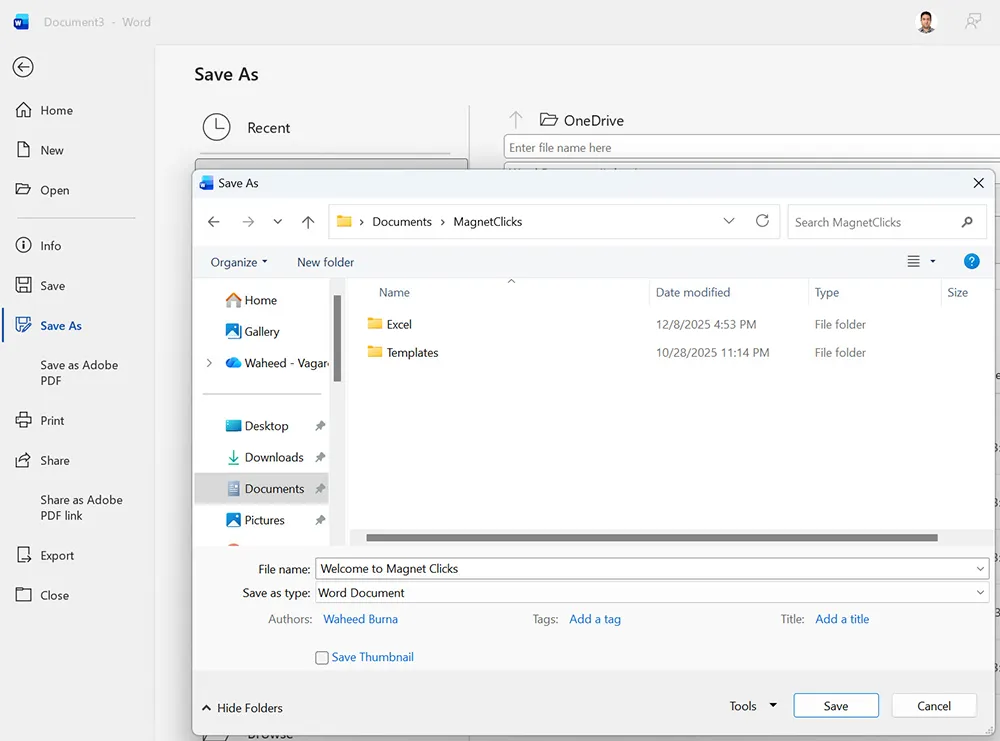
Task: Enable the Save Thumbnail checkbox
Action: coord(322,657)
